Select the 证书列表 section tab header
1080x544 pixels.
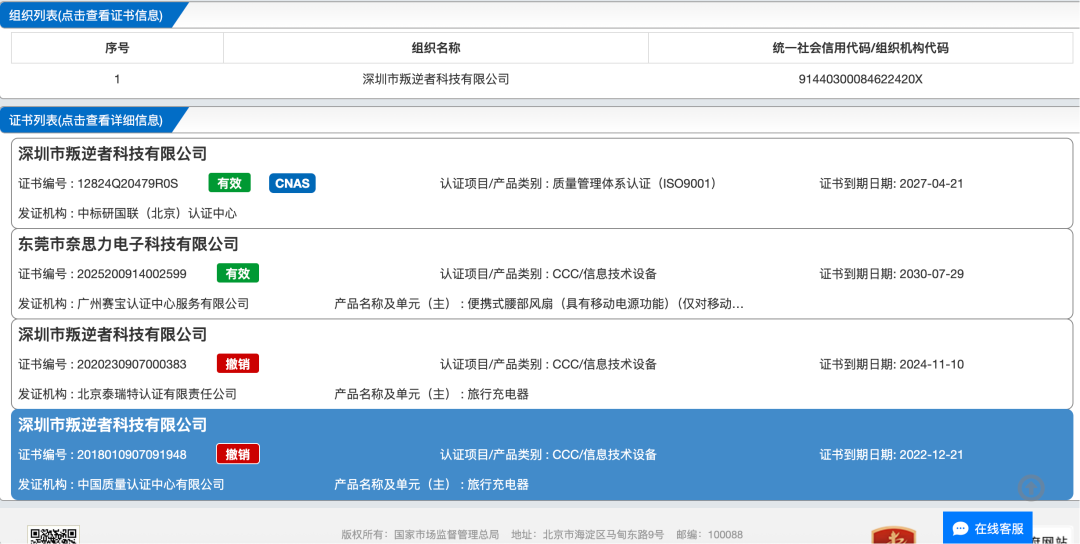coord(85,120)
